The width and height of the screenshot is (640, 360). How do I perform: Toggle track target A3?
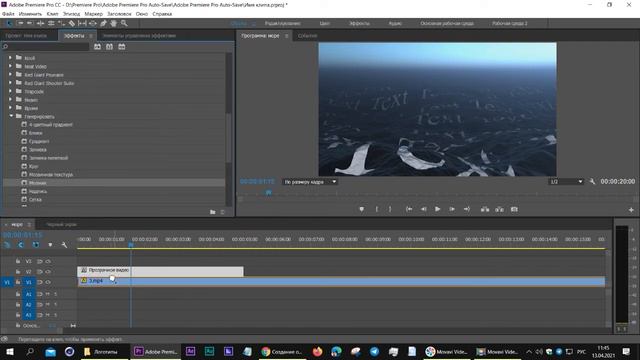tap(29, 315)
